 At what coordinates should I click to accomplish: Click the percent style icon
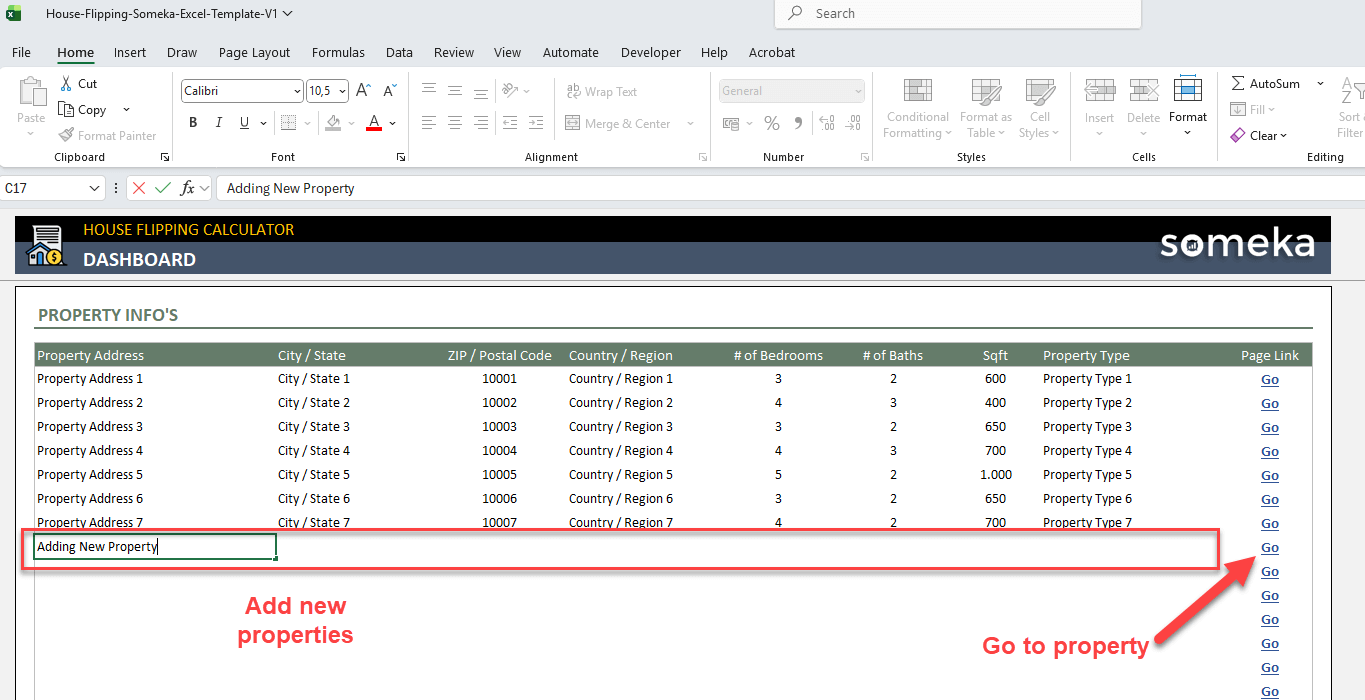coord(771,123)
